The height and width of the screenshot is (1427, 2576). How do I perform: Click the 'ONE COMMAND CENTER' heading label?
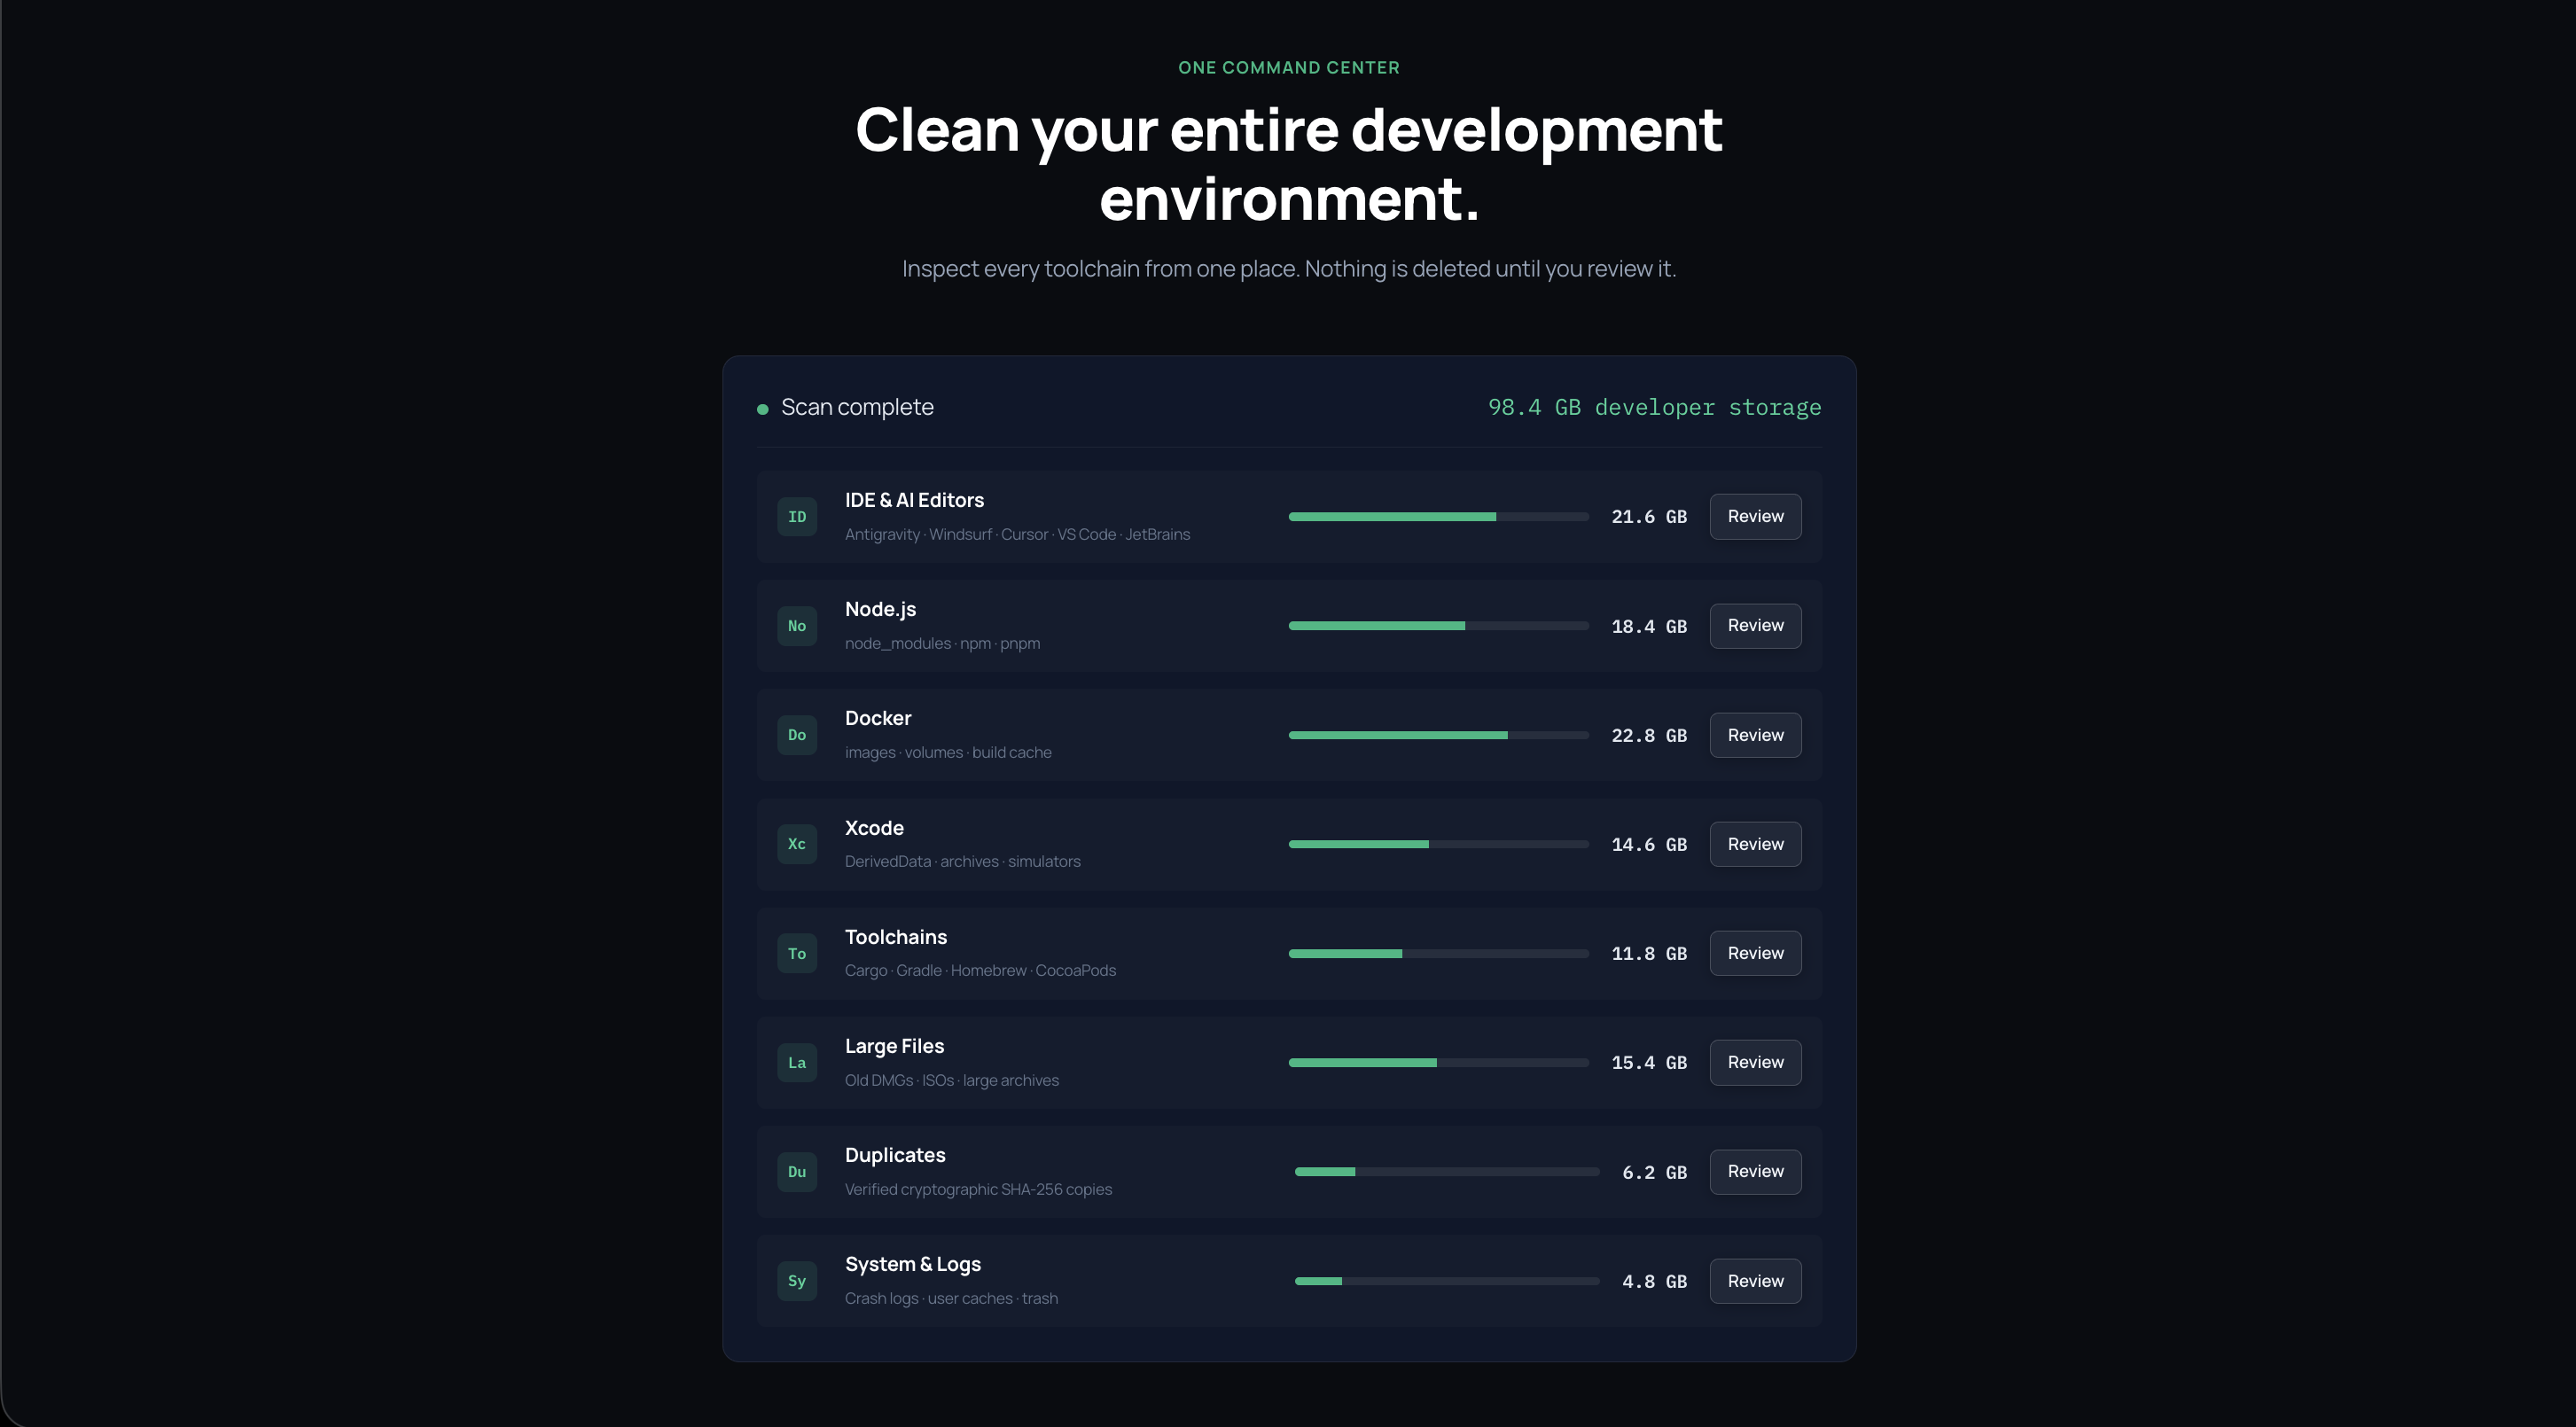pyautogui.click(x=1289, y=68)
